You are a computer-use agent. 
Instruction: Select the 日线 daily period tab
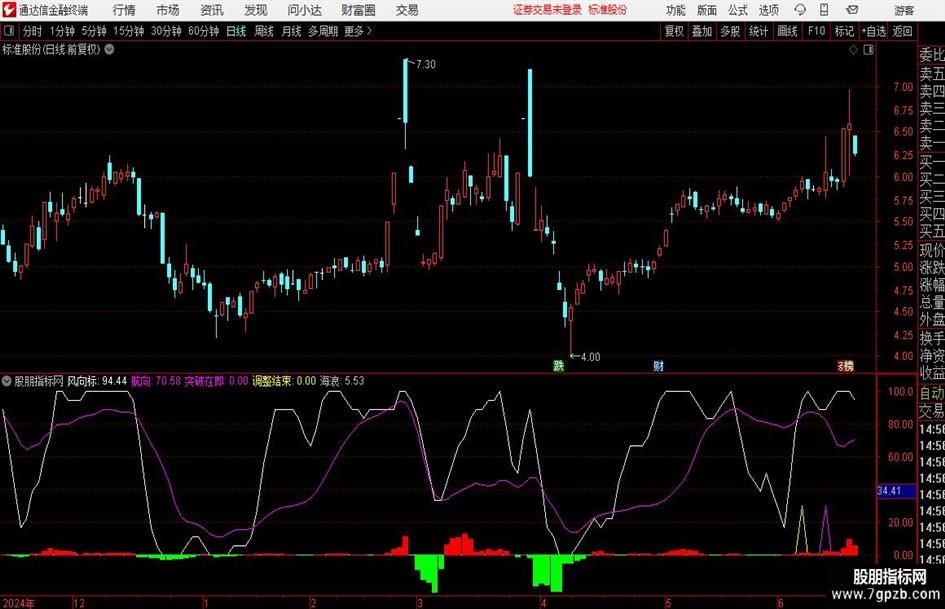tap(236, 31)
